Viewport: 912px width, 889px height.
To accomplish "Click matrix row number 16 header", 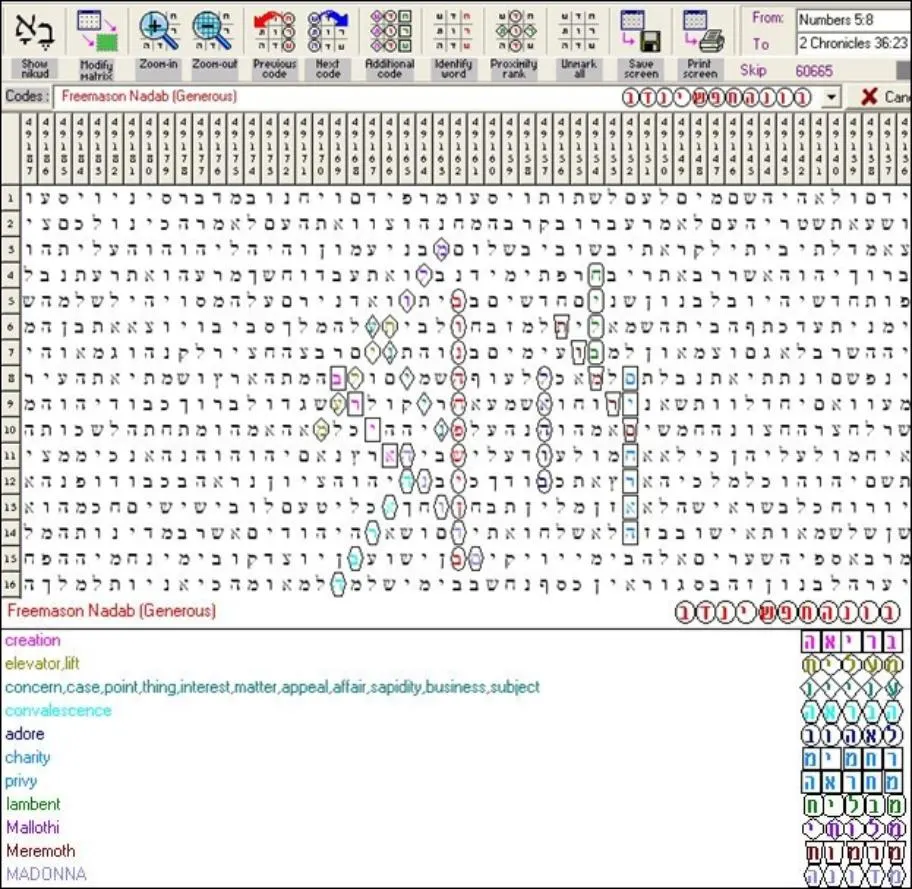I will (10, 584).
